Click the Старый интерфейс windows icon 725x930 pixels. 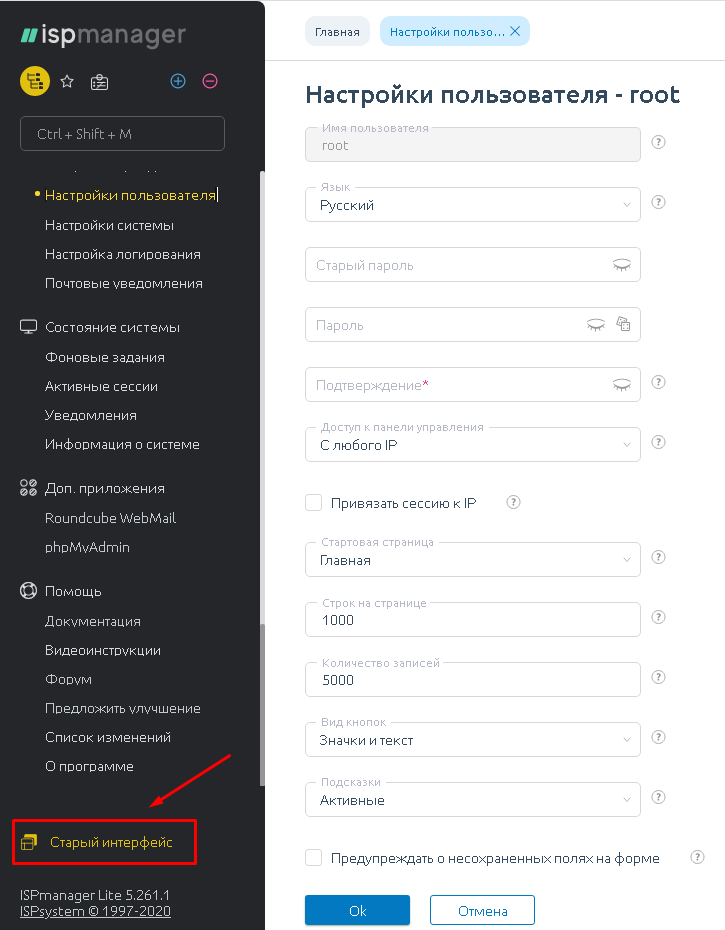pos(29,842)
